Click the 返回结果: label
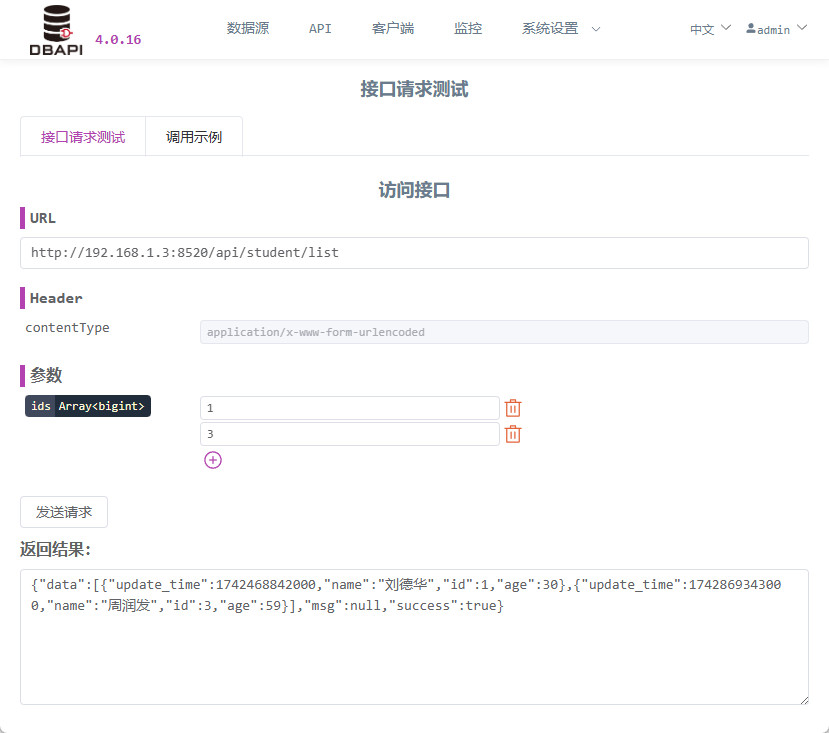 pyautogui.click(x=56, y=549)
